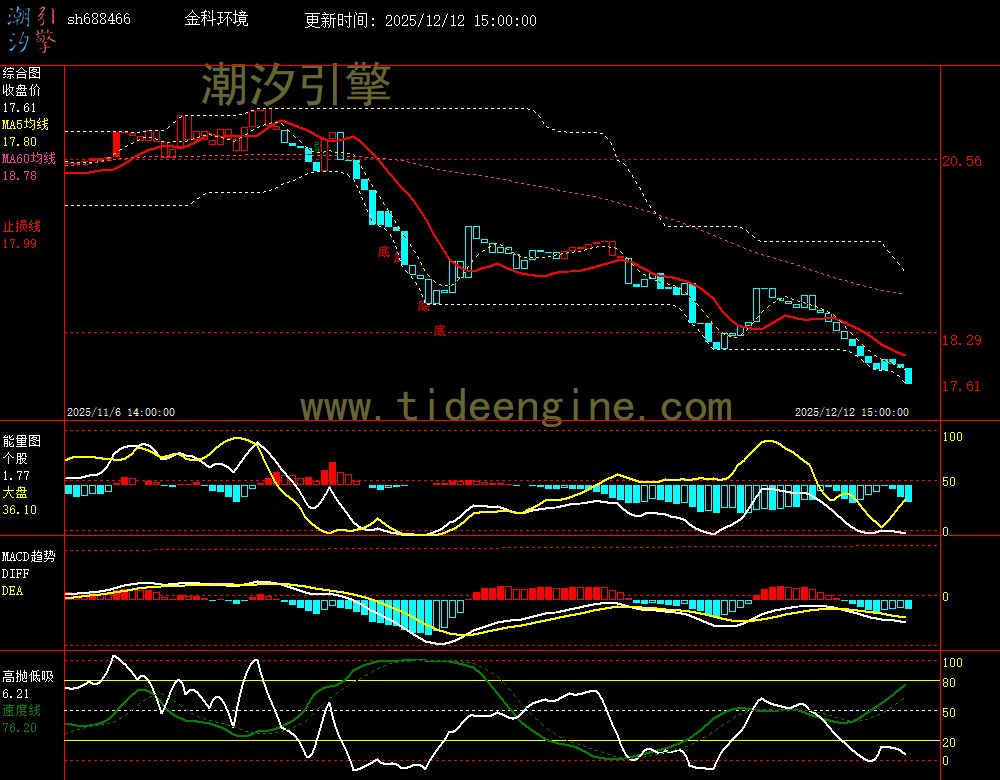Click the 更新时间 timestamp text

tap(419, 20)
